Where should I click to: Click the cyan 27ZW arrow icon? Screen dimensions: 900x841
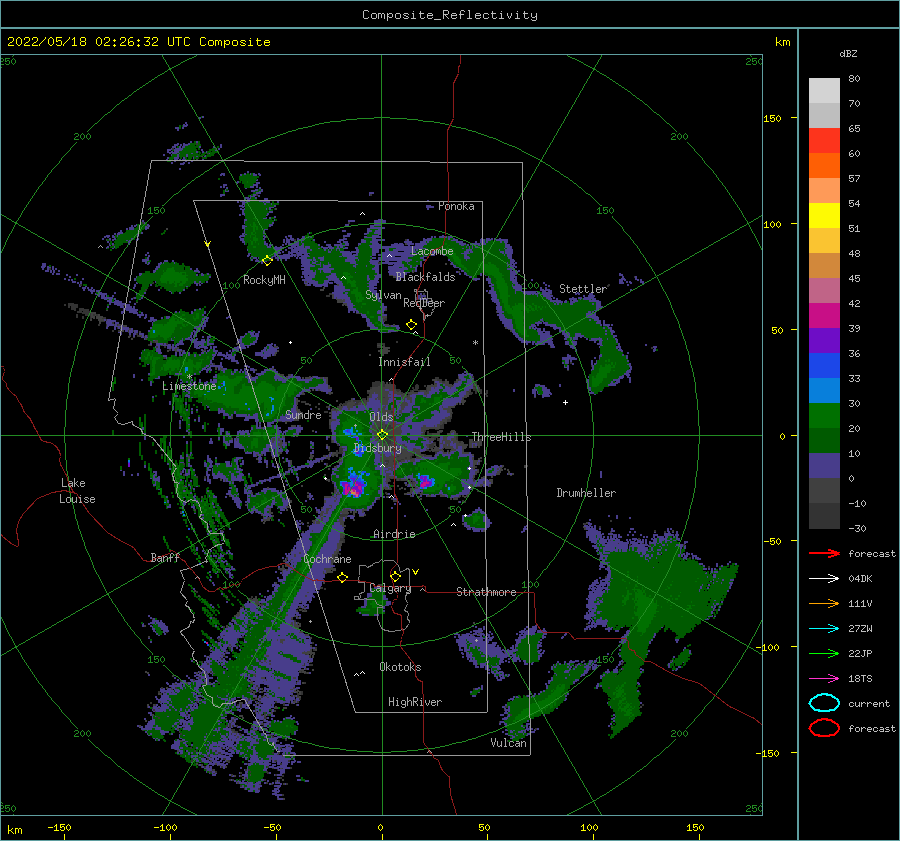click(x=824, y=629)
